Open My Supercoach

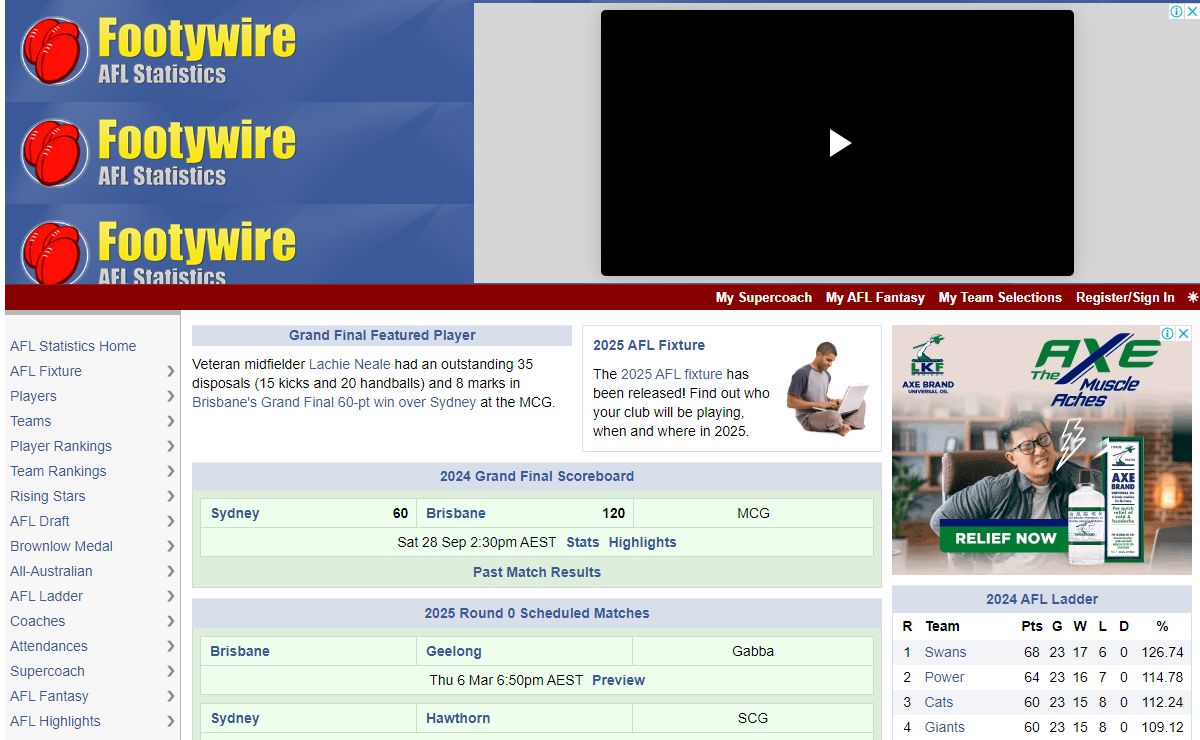point(764,297)
